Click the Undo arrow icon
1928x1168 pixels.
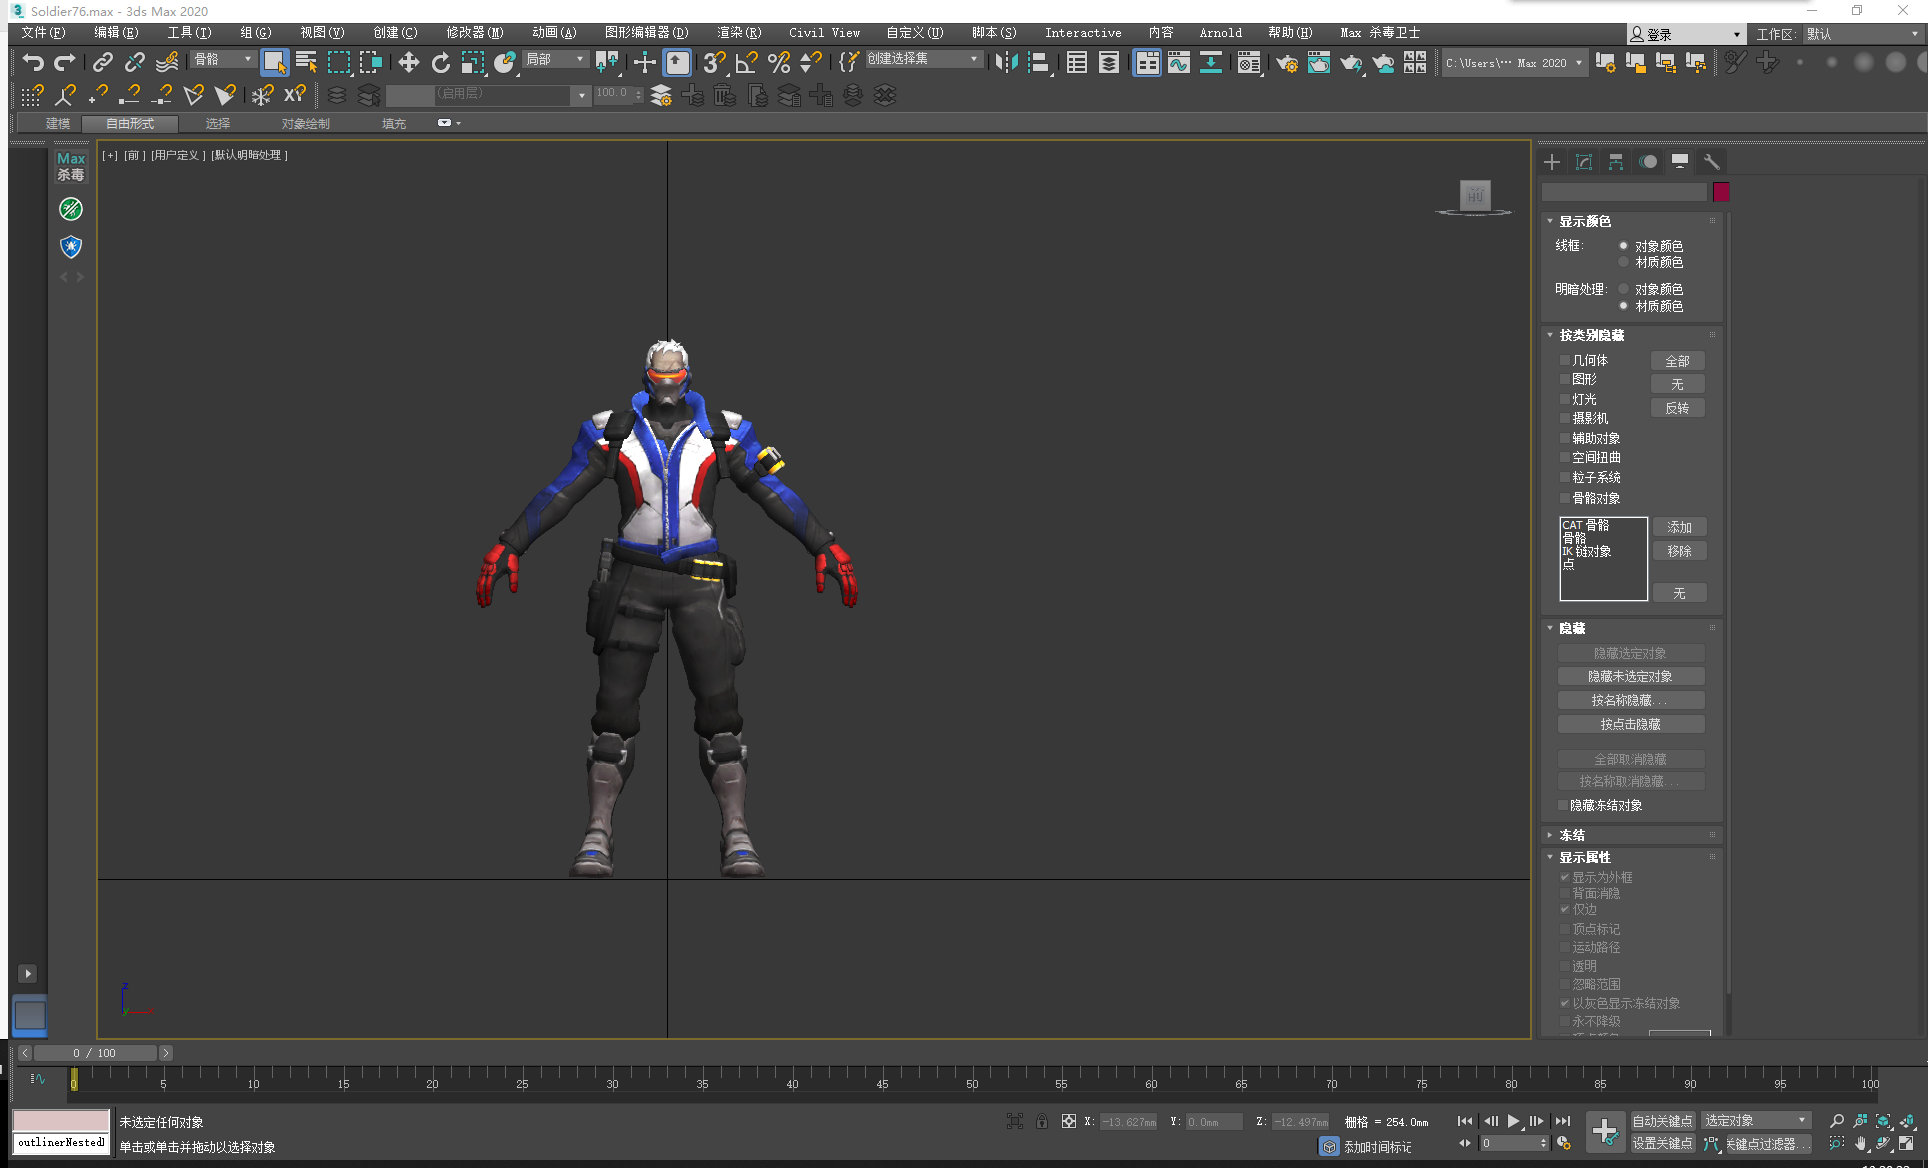[x=33, y=63]
